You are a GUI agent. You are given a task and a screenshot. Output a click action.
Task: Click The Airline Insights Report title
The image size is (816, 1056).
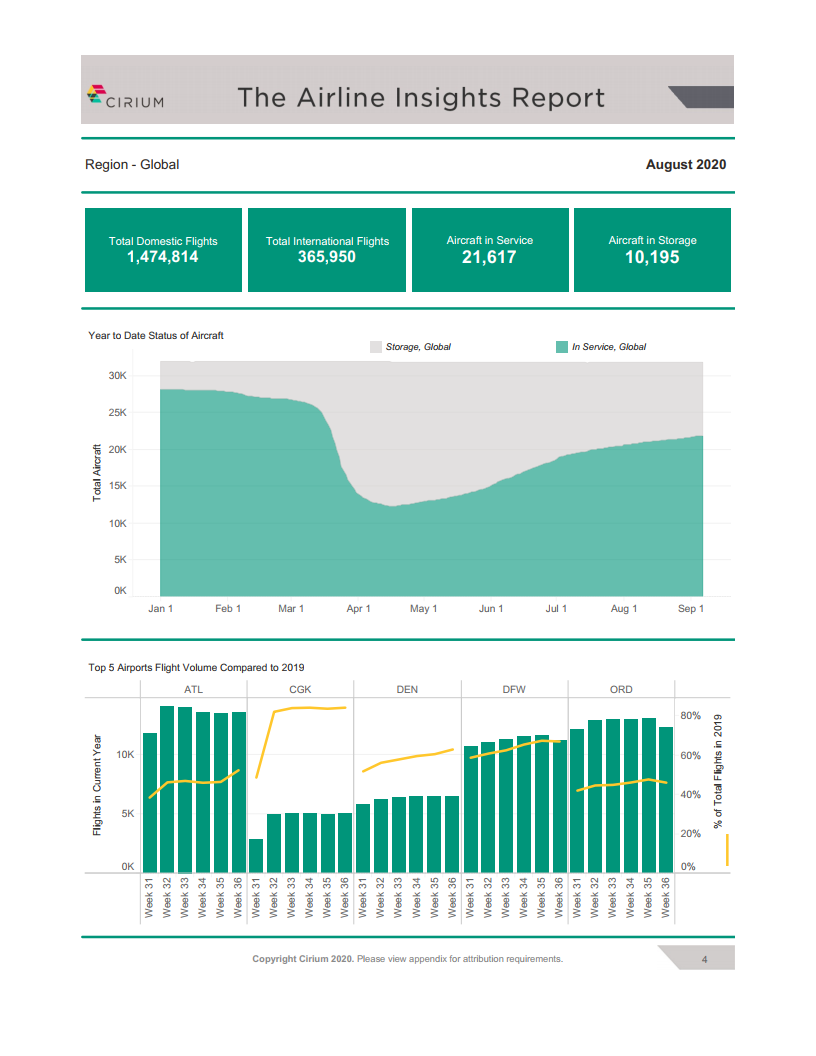421,97
